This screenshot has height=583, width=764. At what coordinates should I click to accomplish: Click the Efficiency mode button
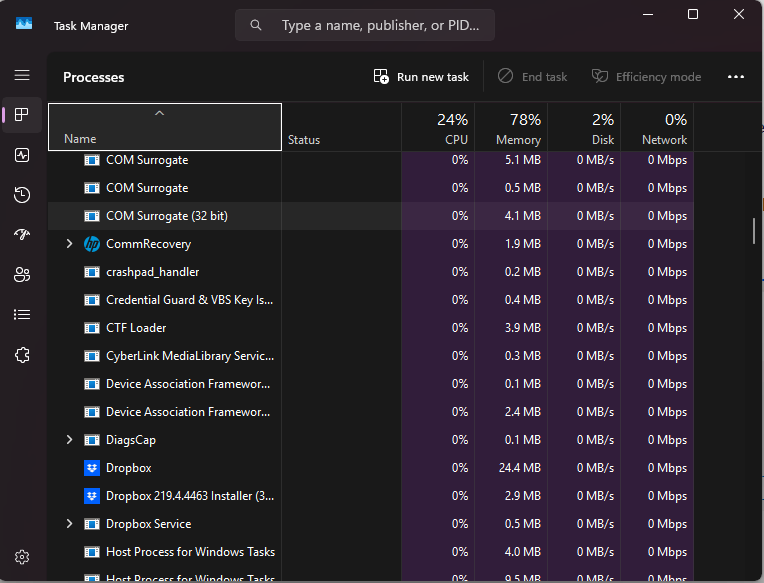click(x=646, y=77)
